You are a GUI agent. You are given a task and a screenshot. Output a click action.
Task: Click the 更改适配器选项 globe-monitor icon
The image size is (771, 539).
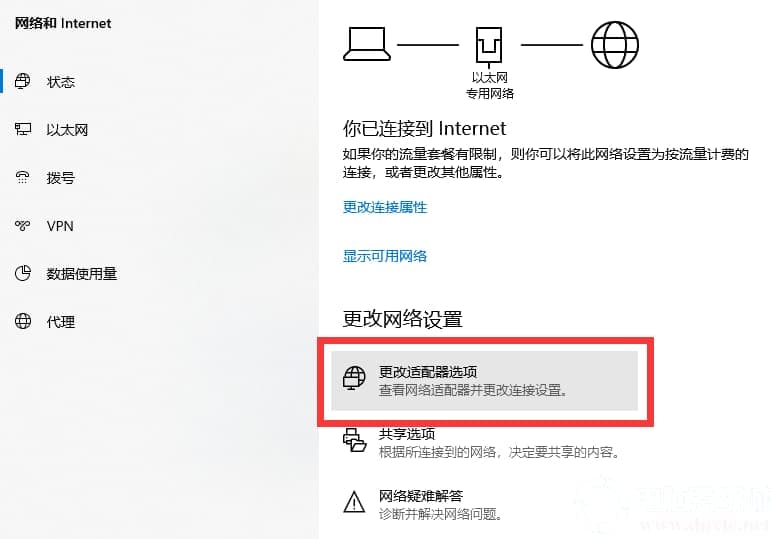click(354, 378)
